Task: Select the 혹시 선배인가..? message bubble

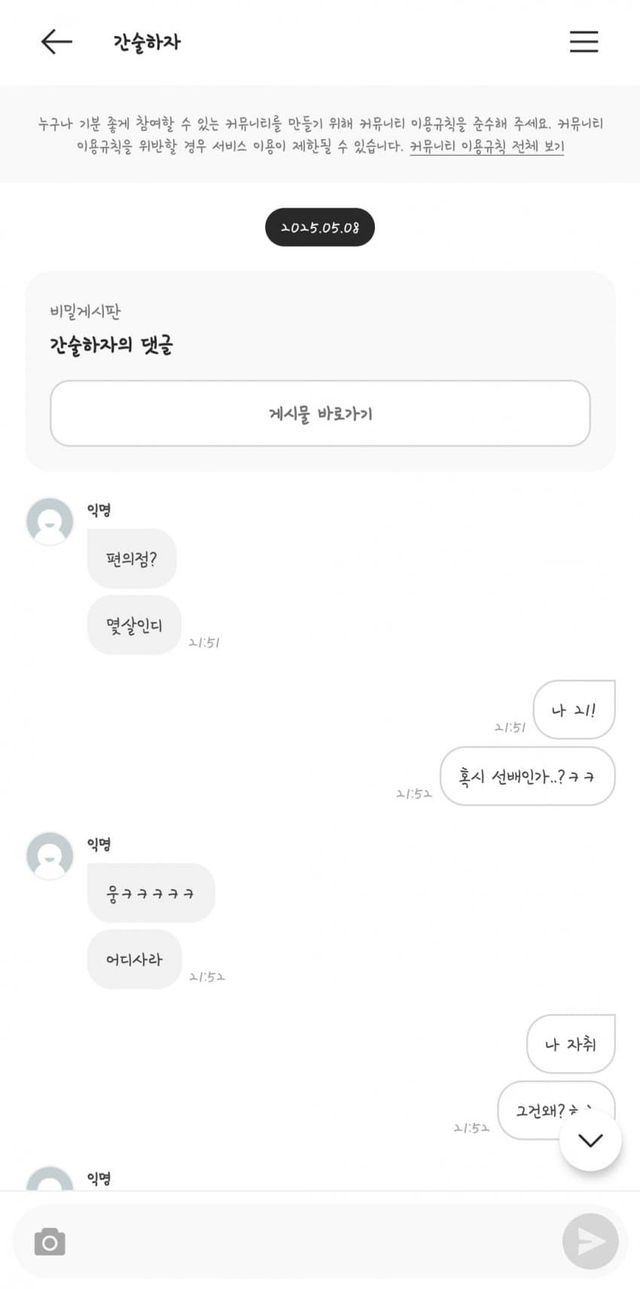Action: tap(527, 776)
